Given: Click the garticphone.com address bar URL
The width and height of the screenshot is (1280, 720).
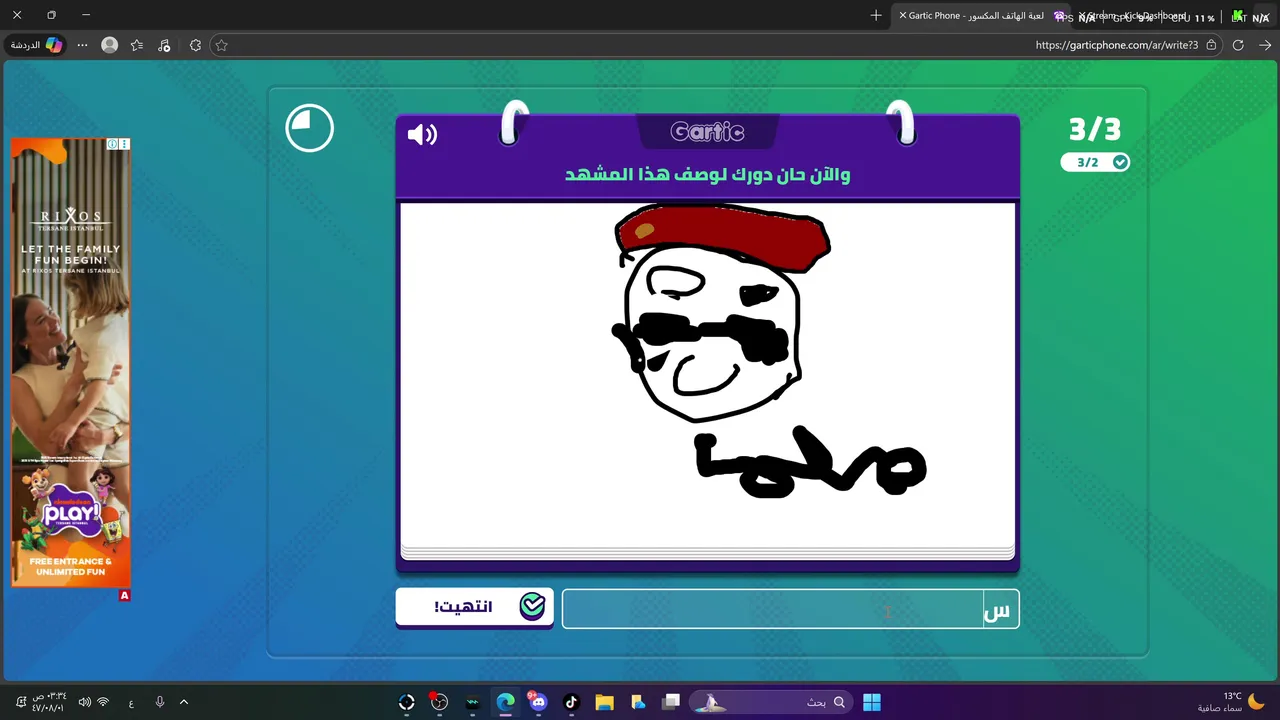Looking at the screenshot, I should point(1116,45).
